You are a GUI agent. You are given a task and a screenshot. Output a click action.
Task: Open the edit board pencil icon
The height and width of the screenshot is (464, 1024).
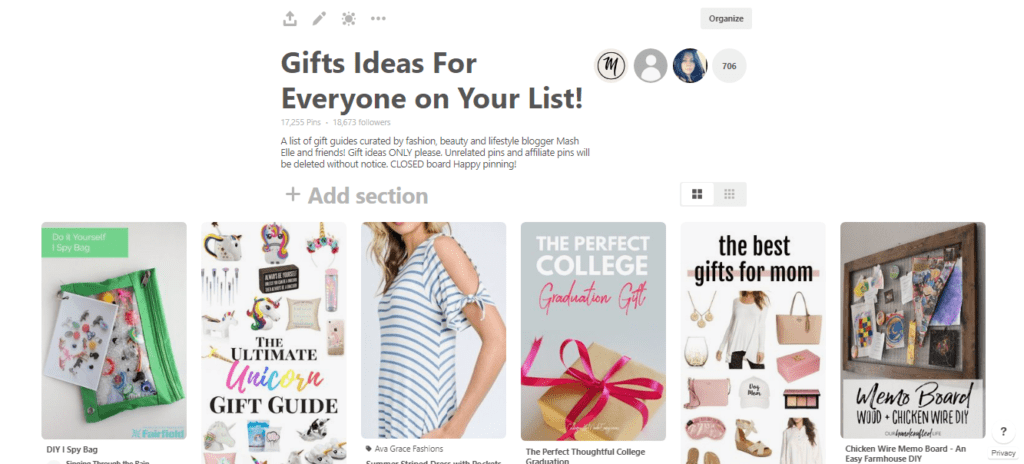(319, 19)
